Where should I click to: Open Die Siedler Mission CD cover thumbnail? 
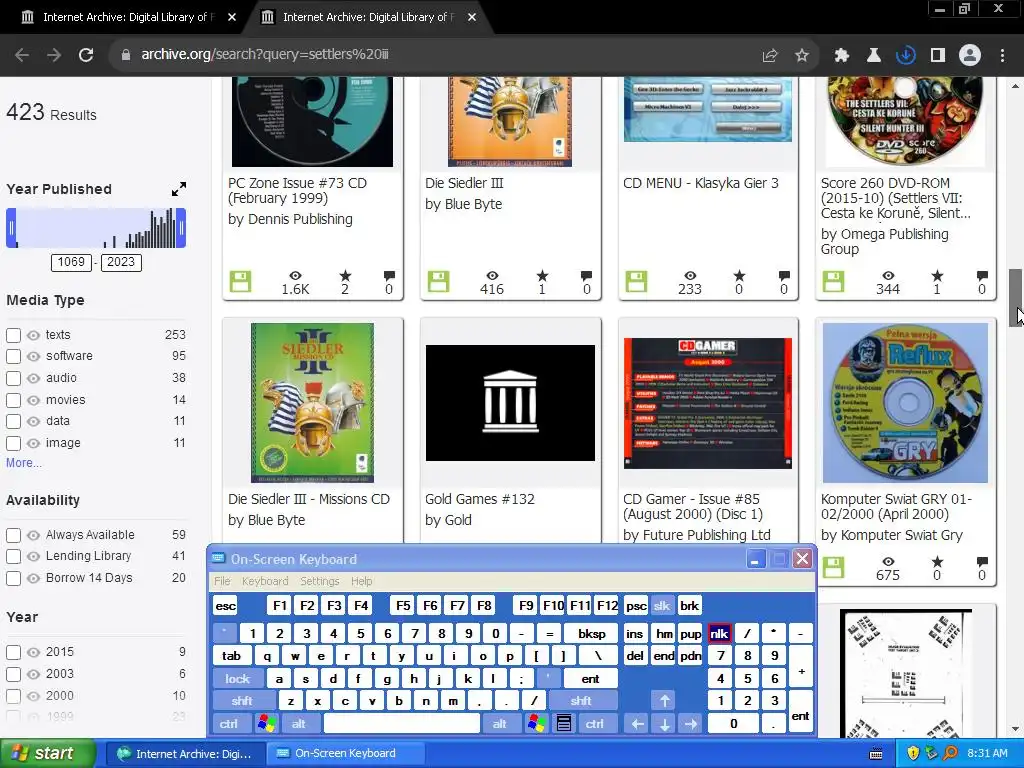point(312,403)
